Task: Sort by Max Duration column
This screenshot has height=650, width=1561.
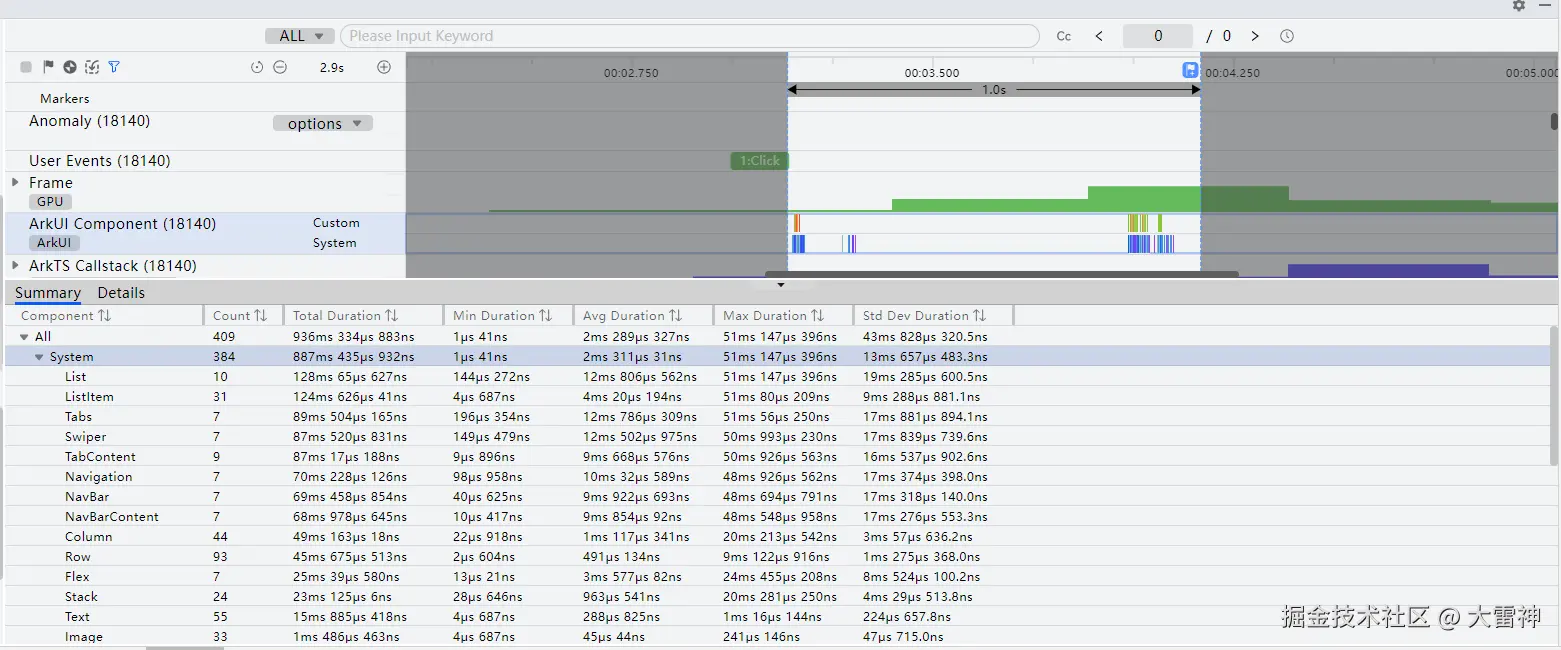Action: point(773,315)
